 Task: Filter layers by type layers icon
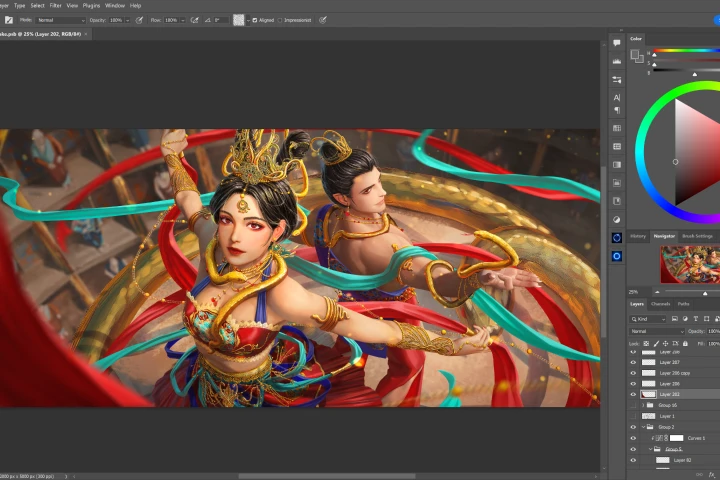tap(696, 319)
